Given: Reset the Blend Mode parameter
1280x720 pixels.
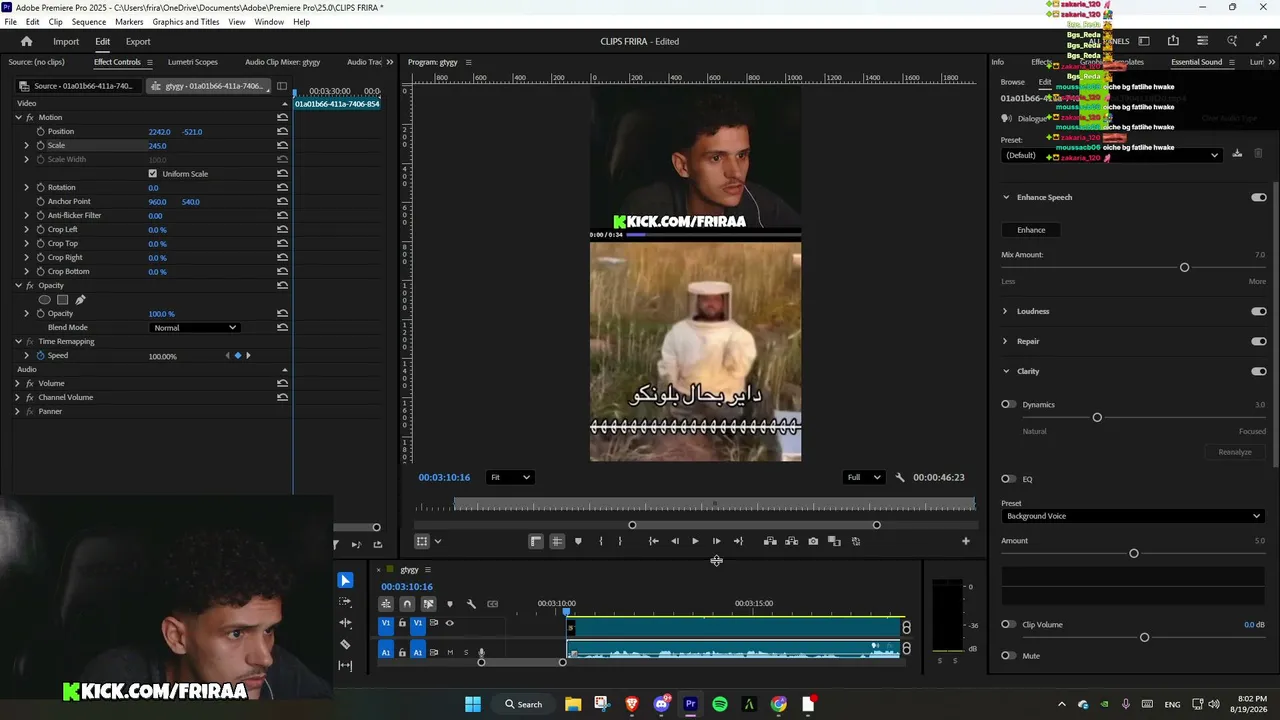Looking at the screenshot, I should point(283,328).
